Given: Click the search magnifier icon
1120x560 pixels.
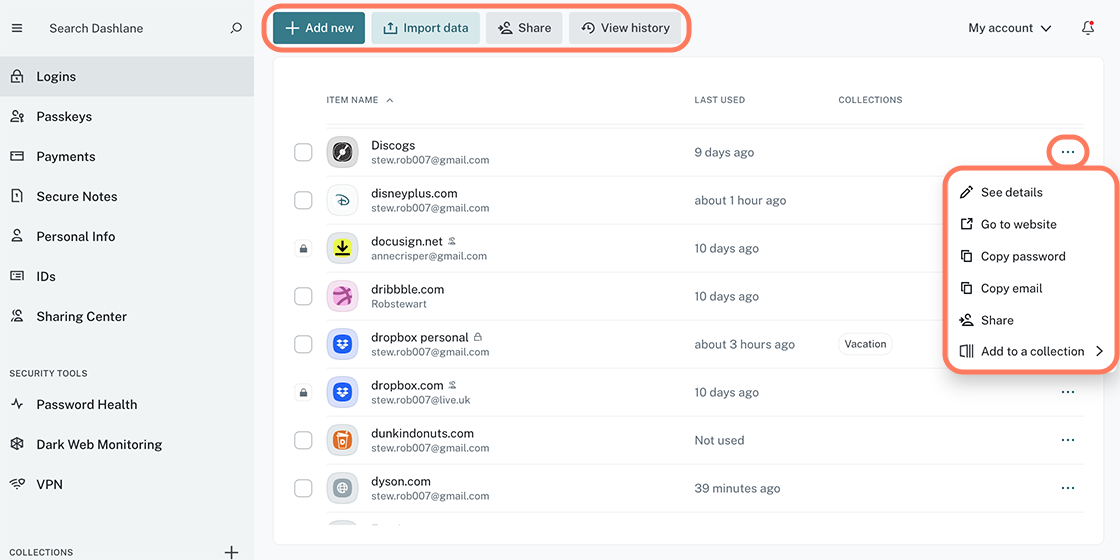Looking at the screenshot, I should click(236, 28).
